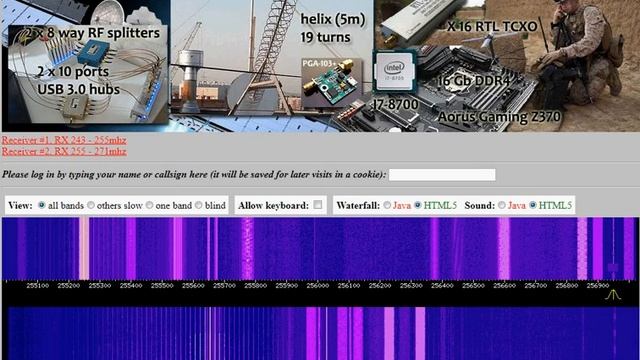
Task: Select the 'all bands' view option
Action: coord(42,205)
